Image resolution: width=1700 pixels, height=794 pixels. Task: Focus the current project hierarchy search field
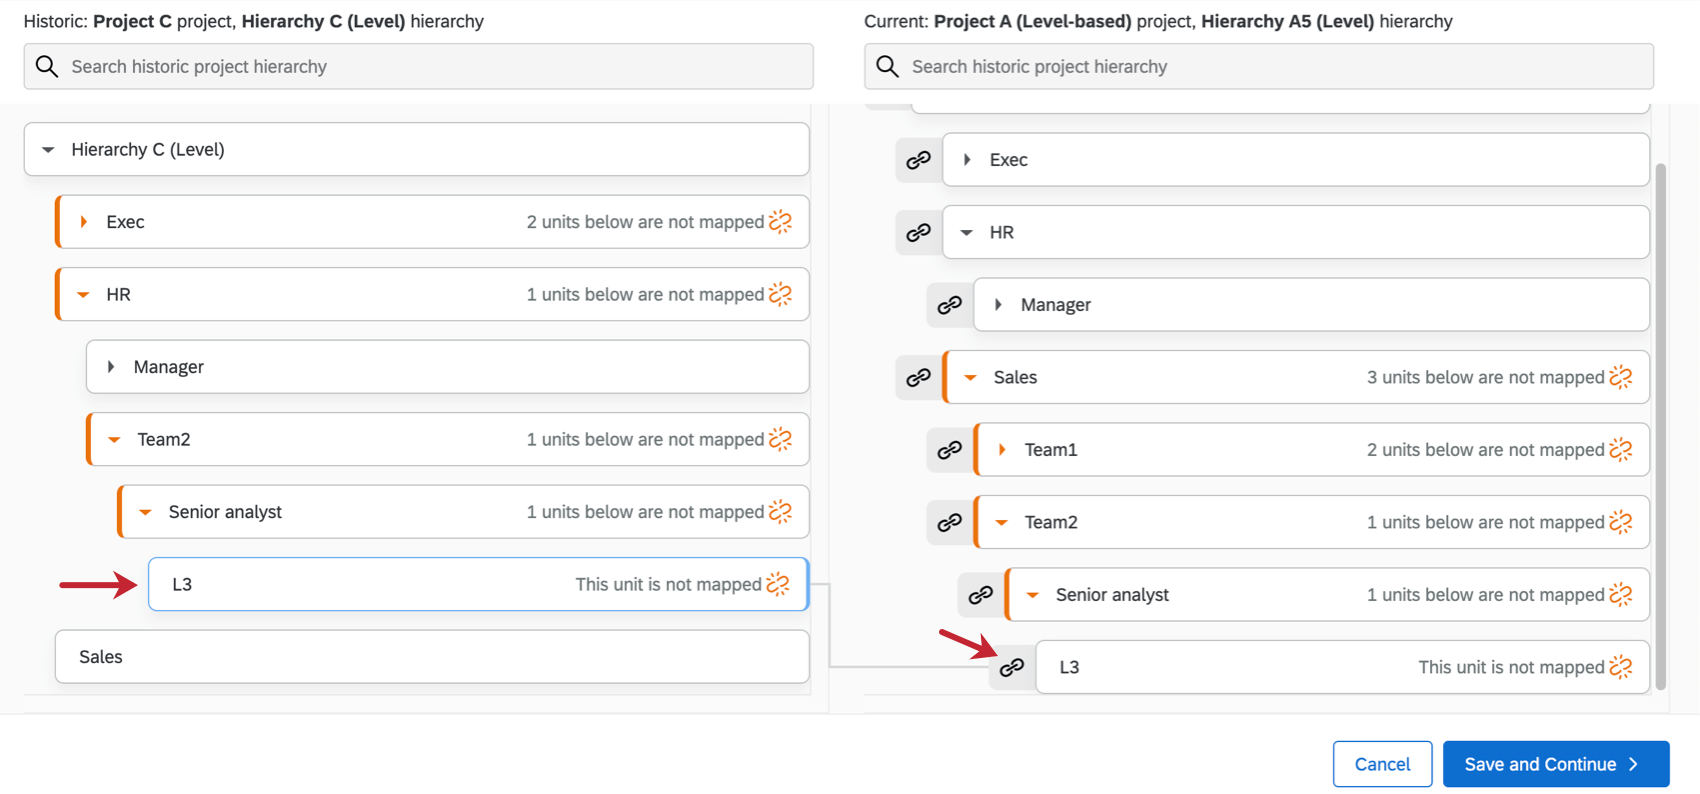coord(1270,67)
